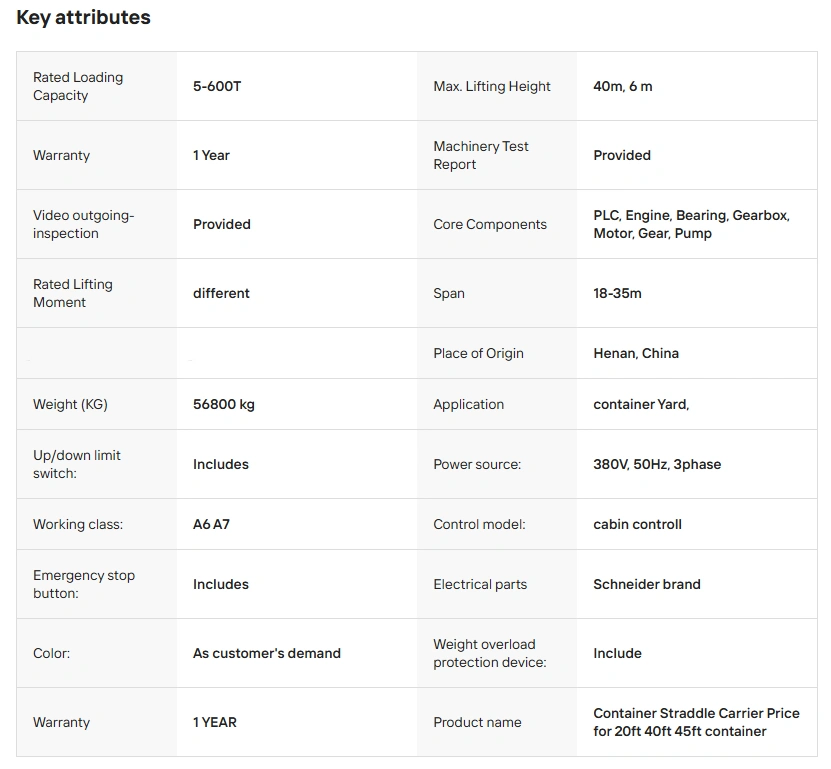
Task: Click the "Up/down limit switch:" label
Action: click(77, 464)
